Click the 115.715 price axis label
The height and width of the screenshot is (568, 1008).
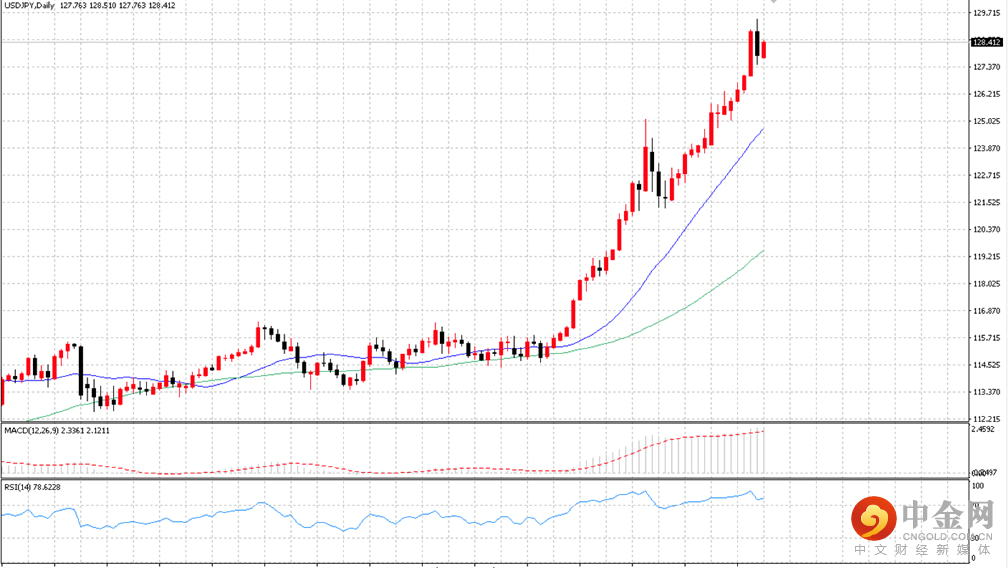pos(987,338)
